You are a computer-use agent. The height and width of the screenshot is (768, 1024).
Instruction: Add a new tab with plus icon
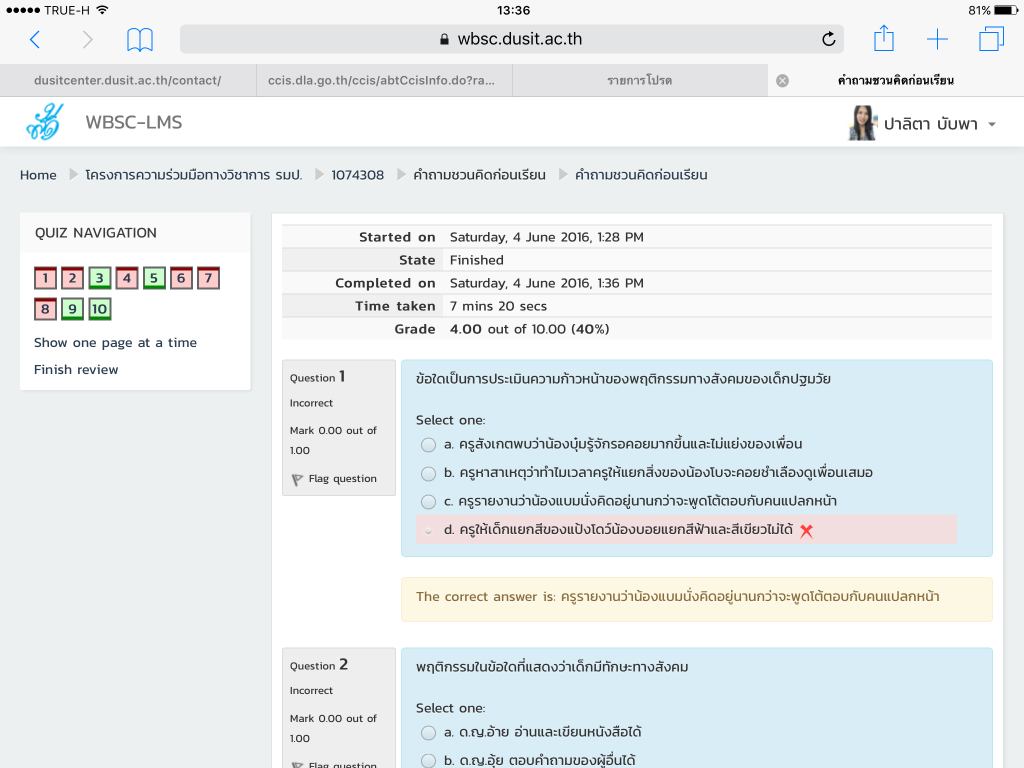coord(937,40)
